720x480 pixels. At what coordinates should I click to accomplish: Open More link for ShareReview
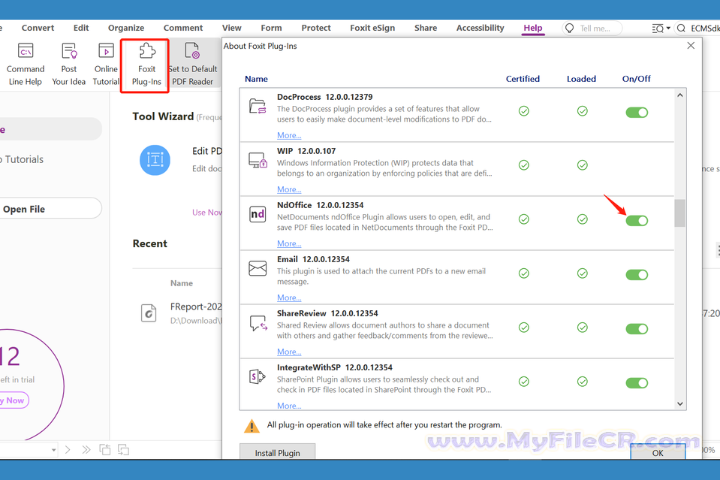click(289, 352)
